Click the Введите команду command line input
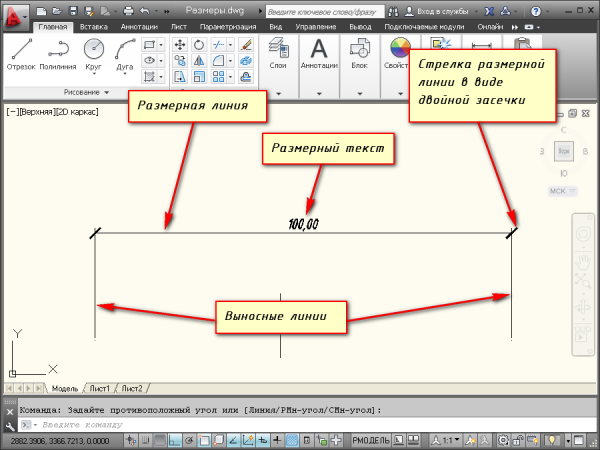 click(x=308, y=425)
